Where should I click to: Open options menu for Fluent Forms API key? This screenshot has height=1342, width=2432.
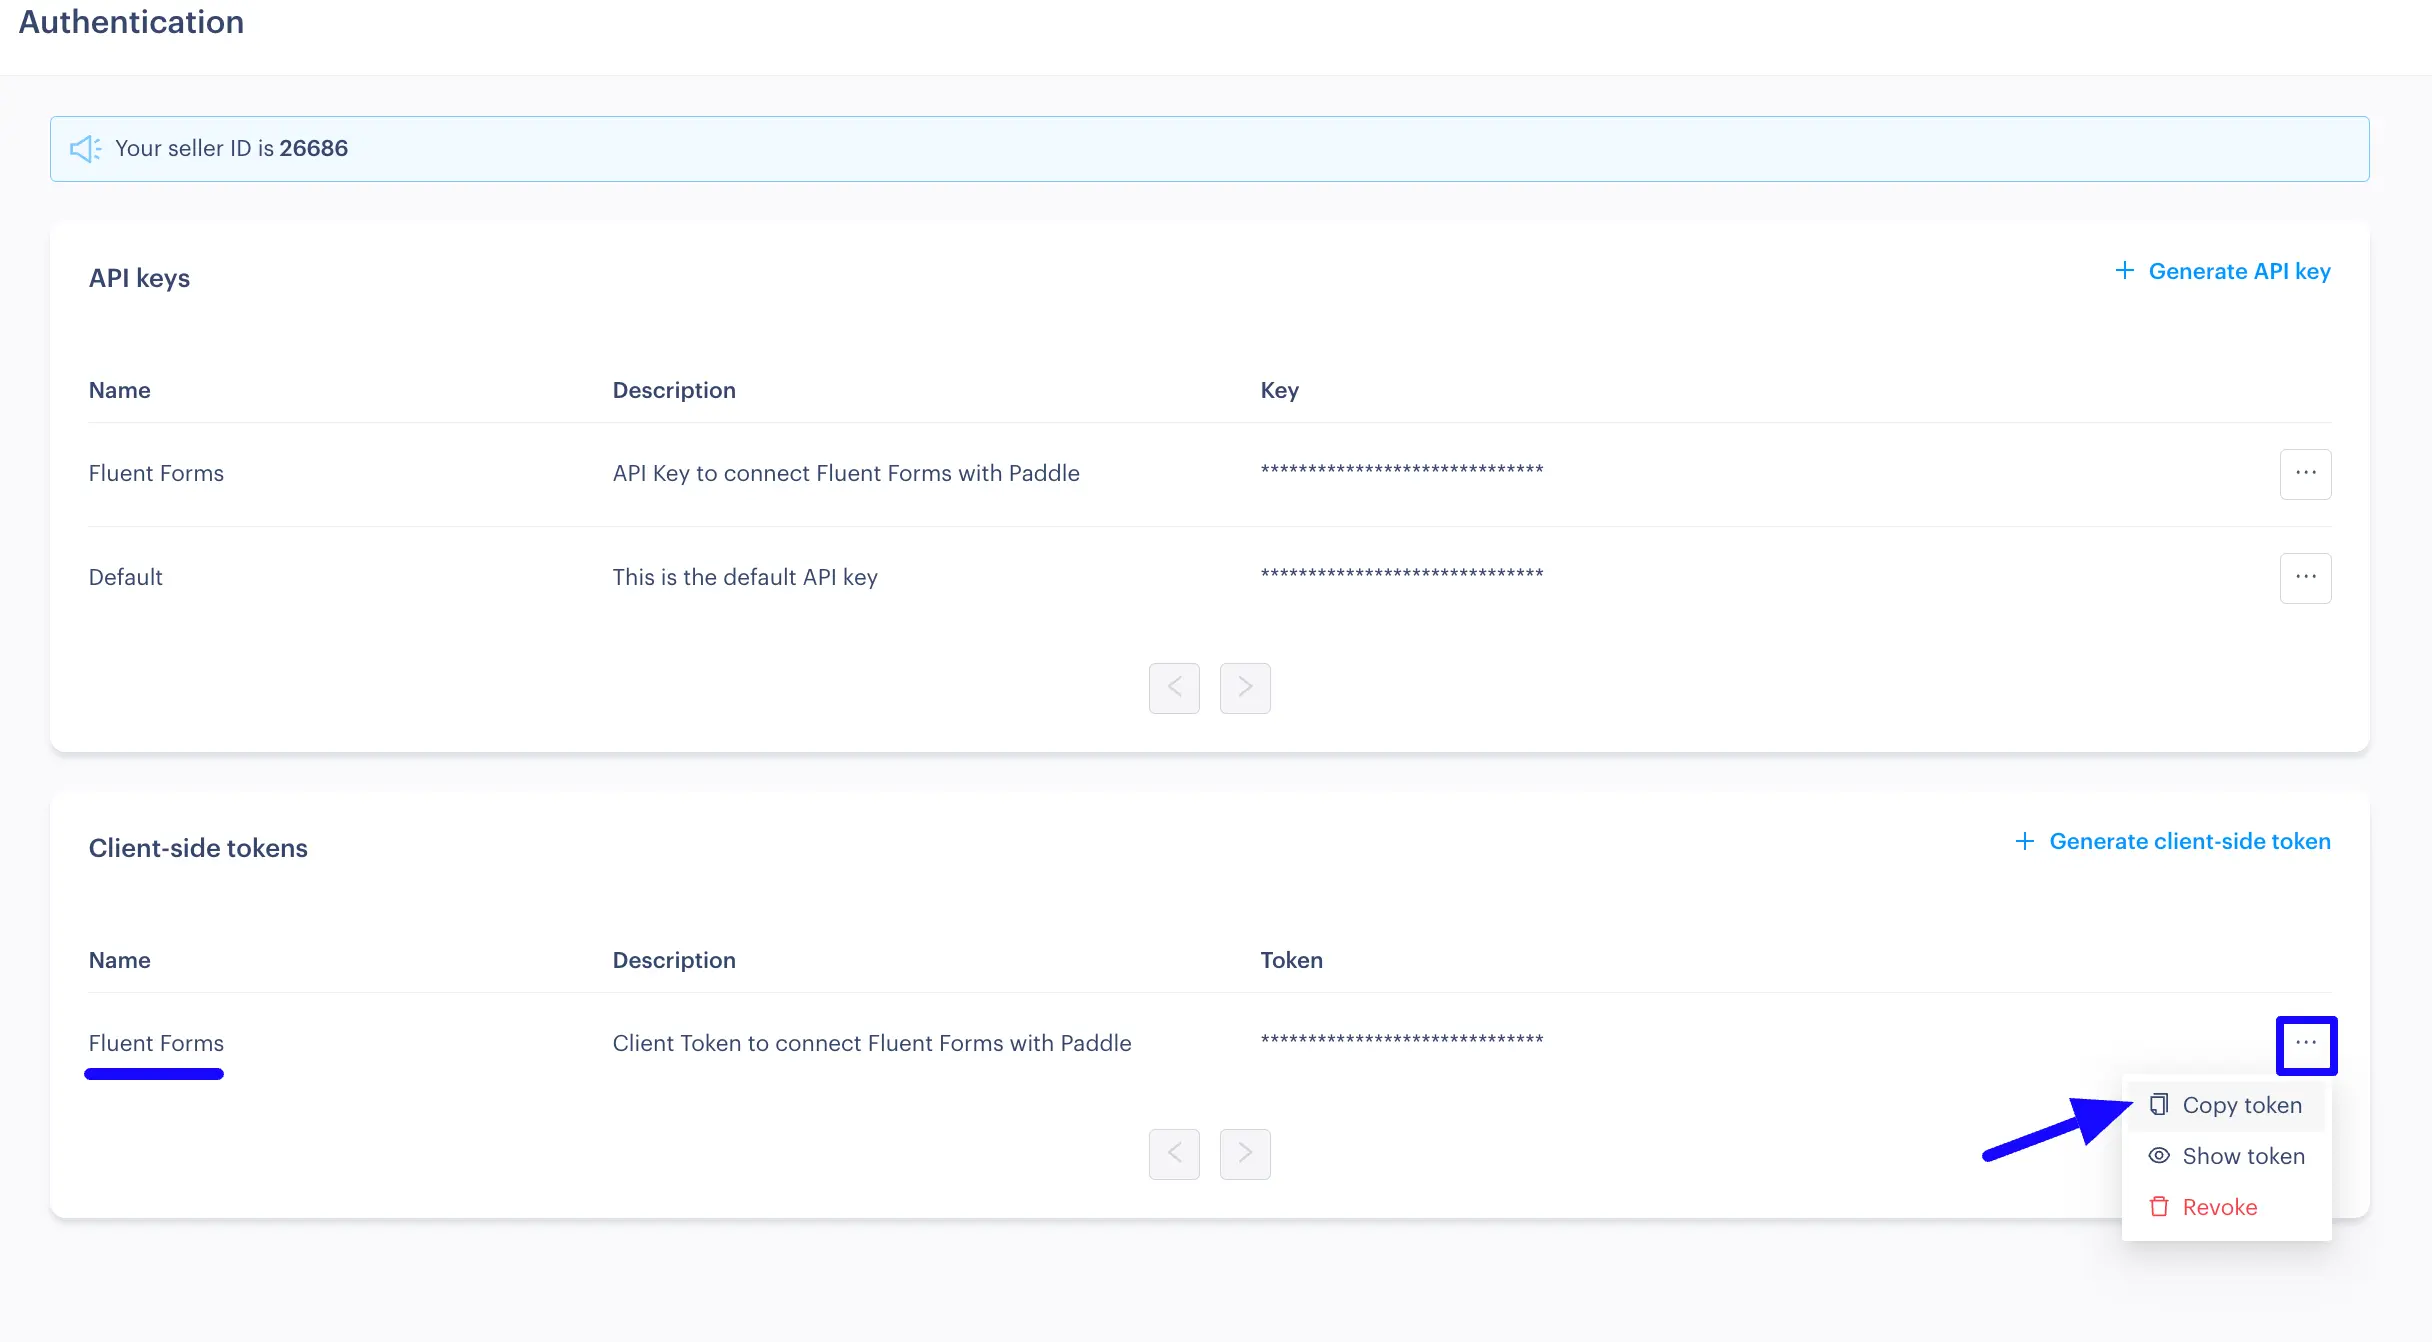pos(2305,474)
